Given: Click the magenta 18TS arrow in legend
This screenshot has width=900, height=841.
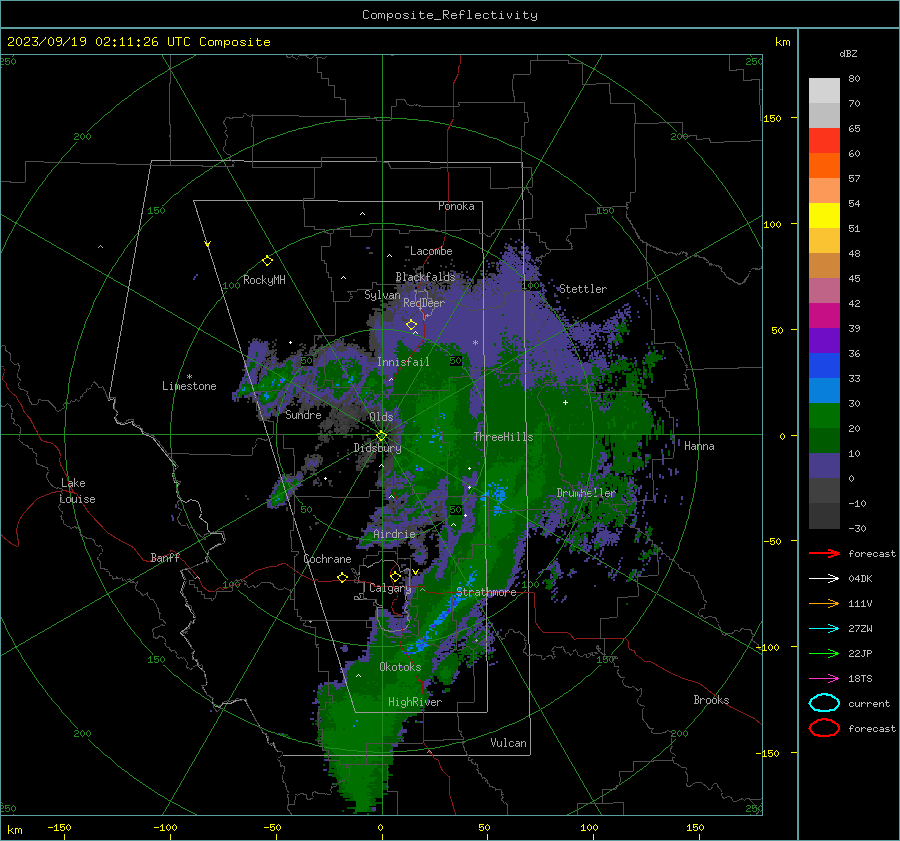Looking at the screenshot, I should [824, 678].
